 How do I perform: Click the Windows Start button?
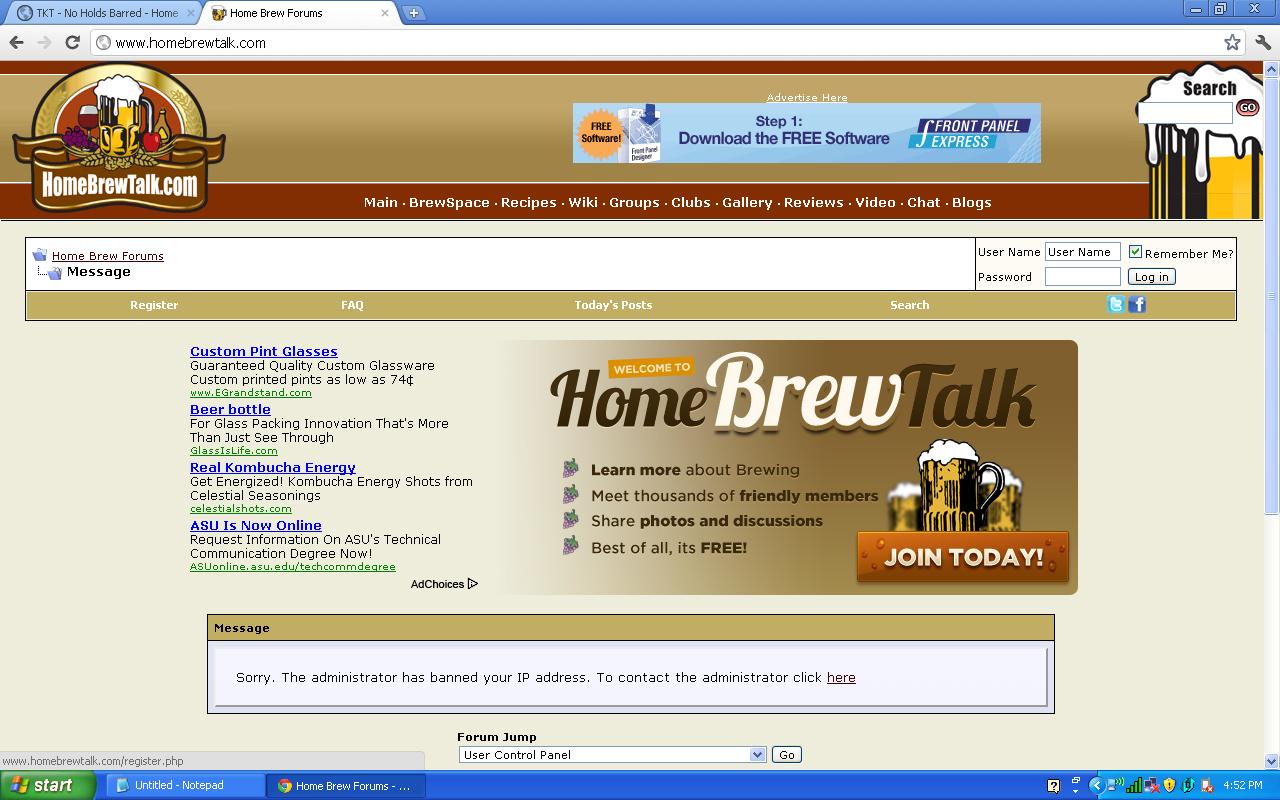[x=47, y=786]
